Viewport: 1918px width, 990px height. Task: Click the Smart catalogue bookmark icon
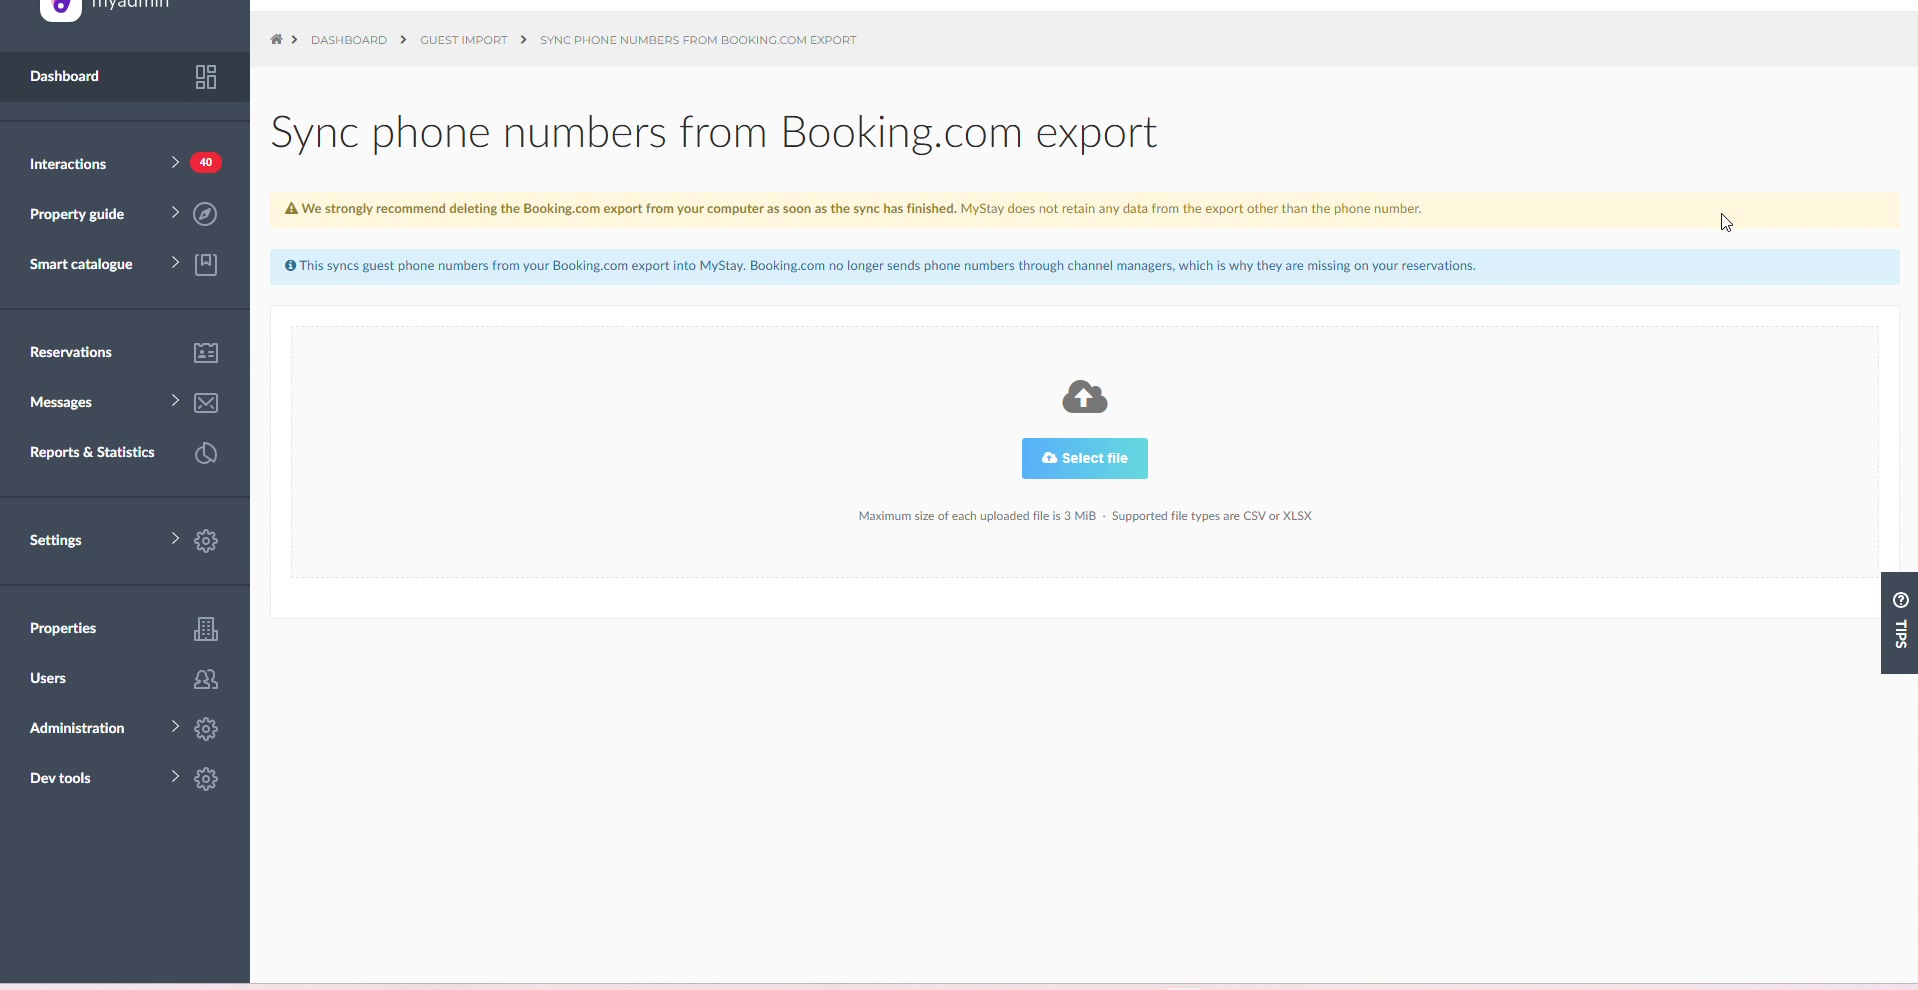[x=206, y=264]
